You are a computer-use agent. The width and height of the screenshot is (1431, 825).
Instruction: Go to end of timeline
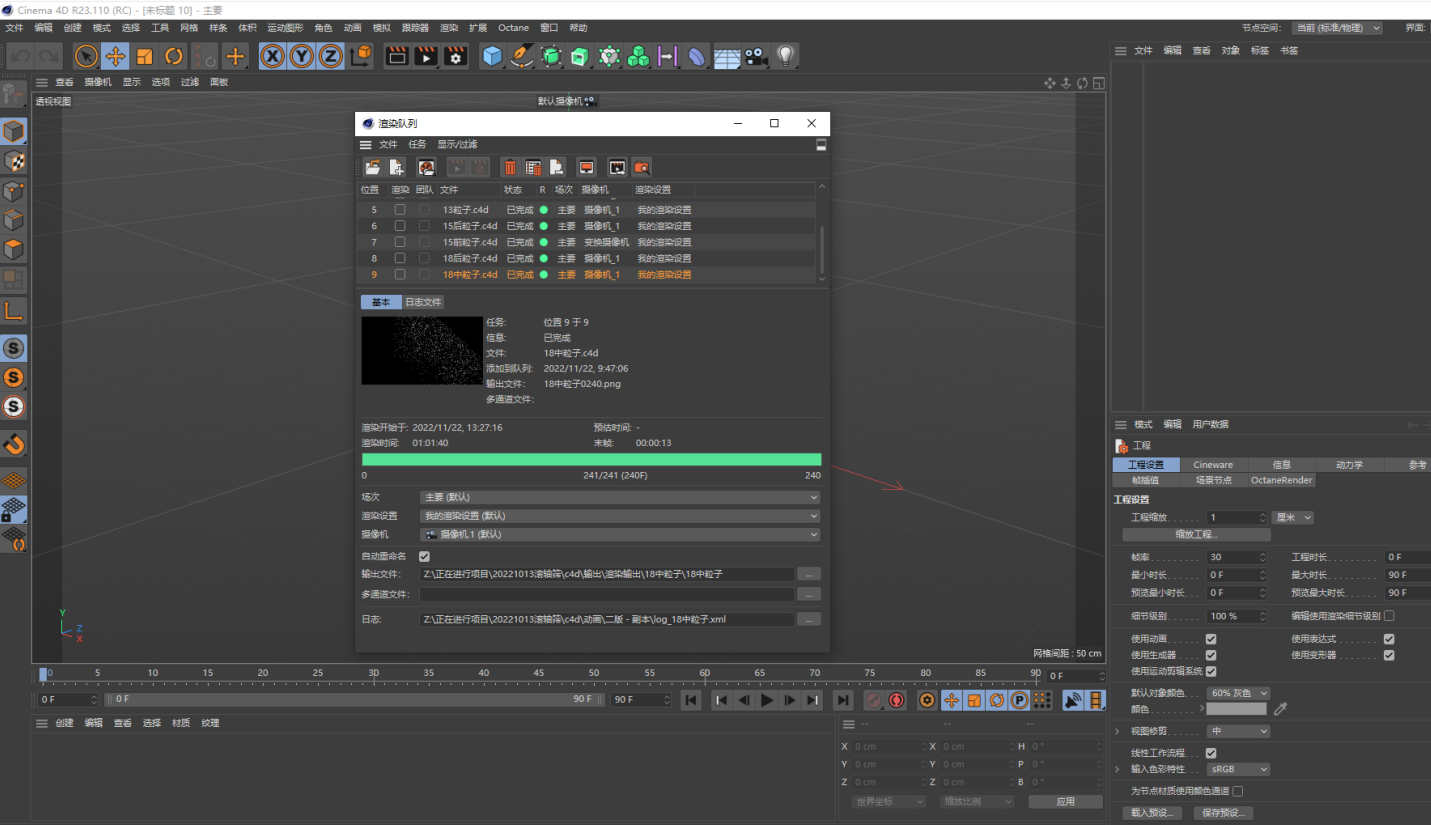tap(844, 700)
